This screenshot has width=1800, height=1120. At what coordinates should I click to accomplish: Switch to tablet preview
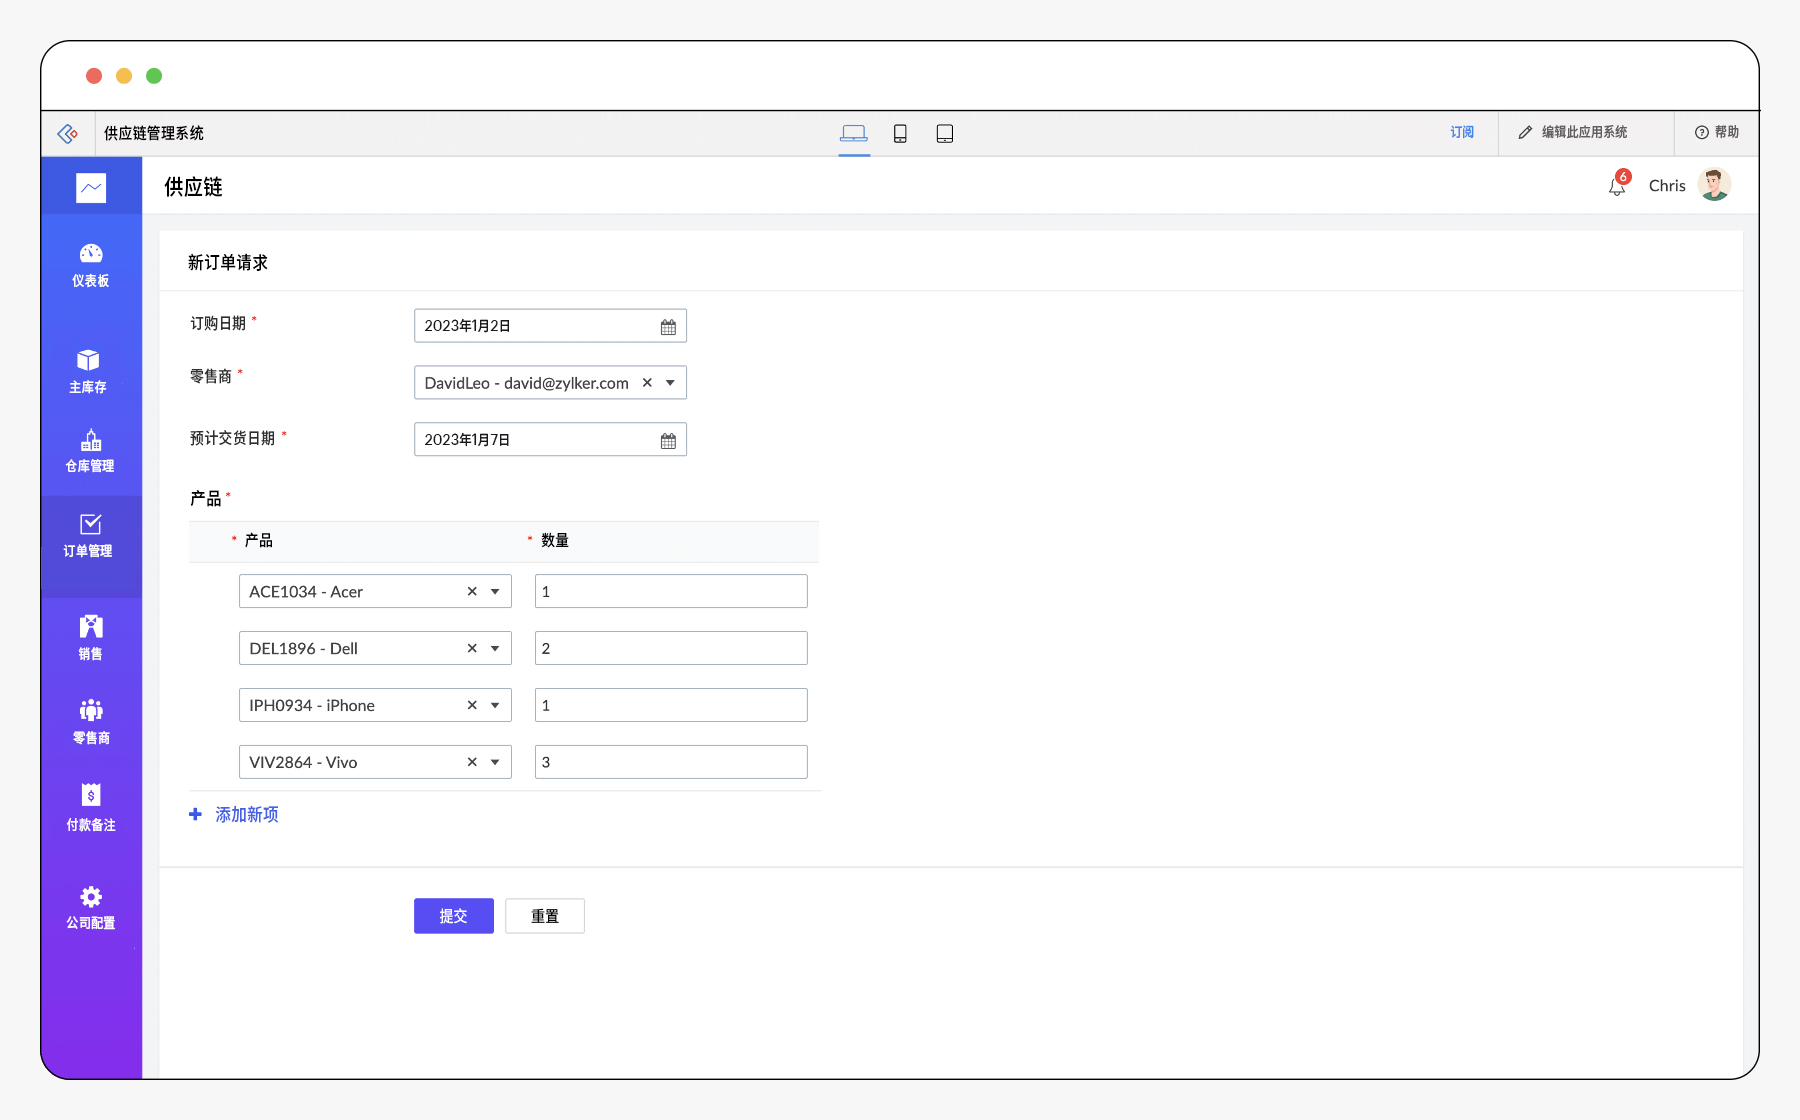(945, 133)
